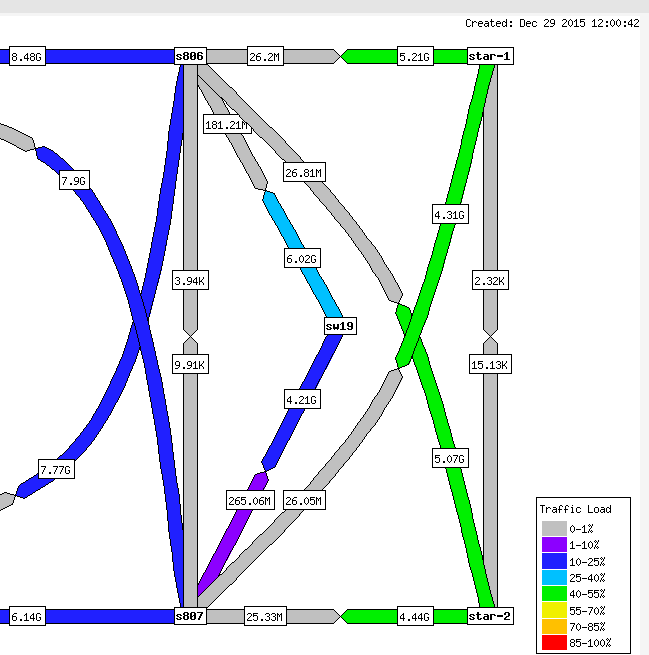Image resolution: width=649 pixels, height=655 pixels.
Task: Click the purple 1-10% legend swatch
Action: coord(554,545)
